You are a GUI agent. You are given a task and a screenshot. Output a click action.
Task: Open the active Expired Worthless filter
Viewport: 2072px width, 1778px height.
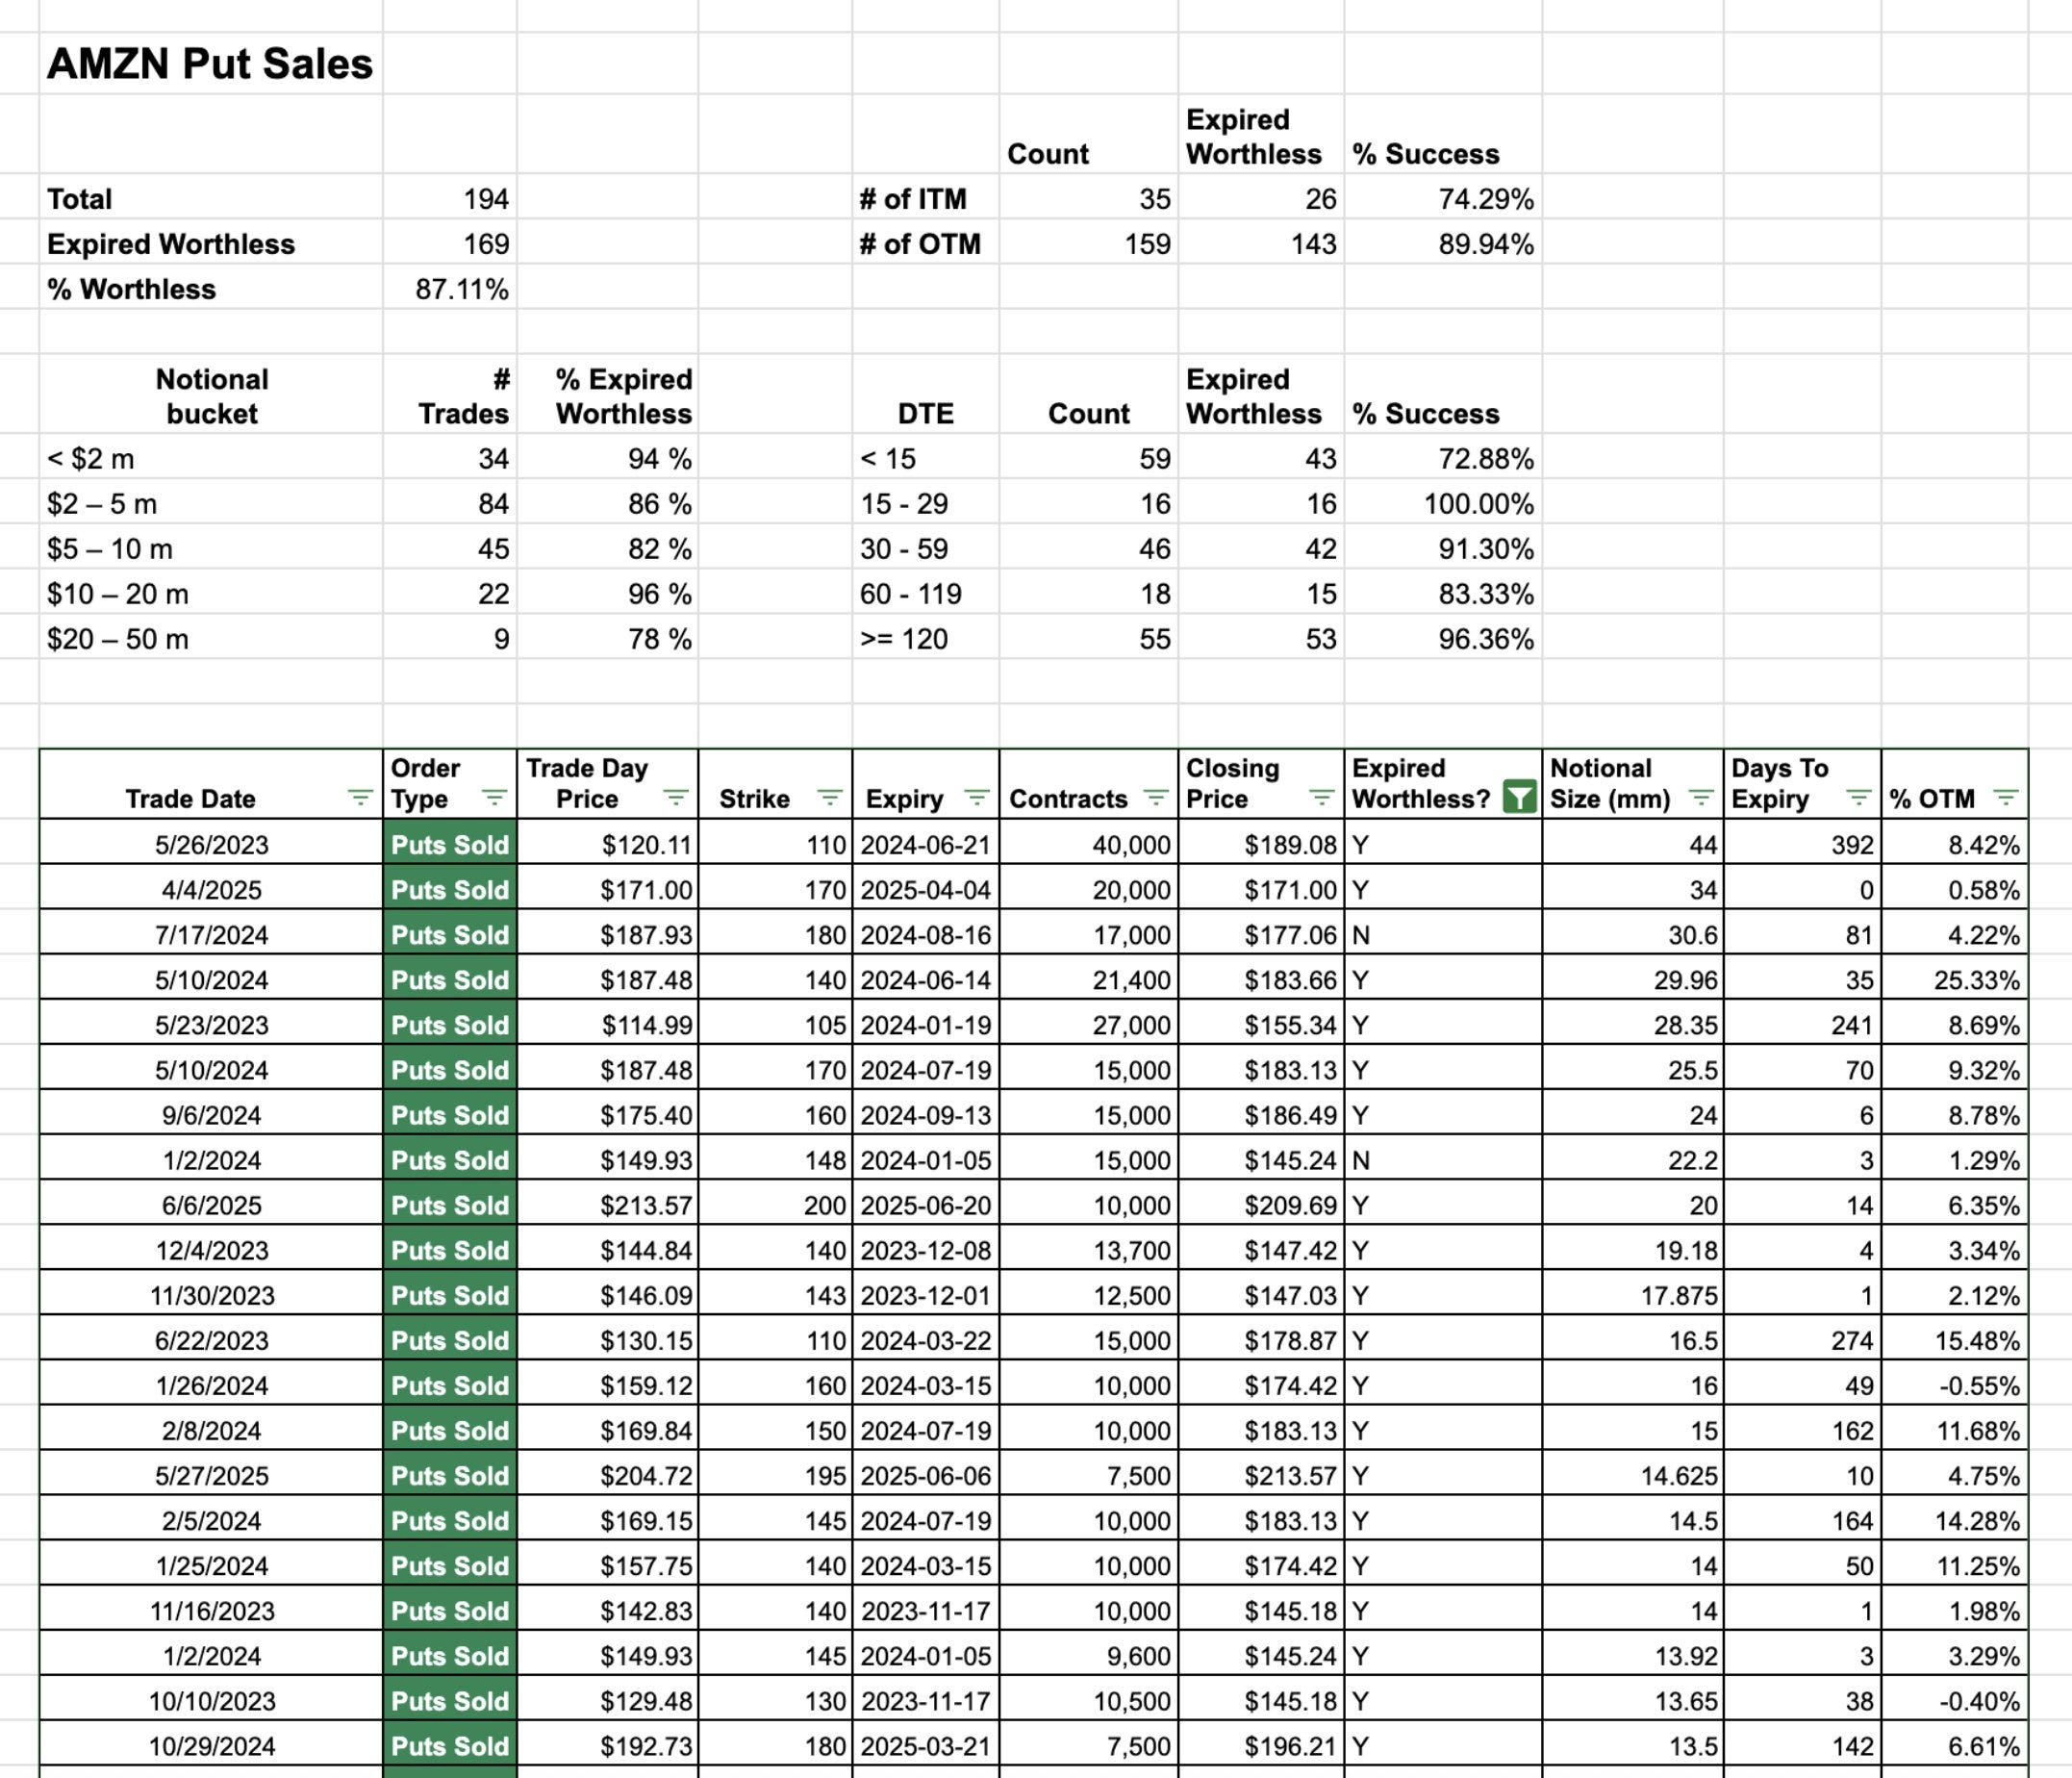(x=1518, y=797)
